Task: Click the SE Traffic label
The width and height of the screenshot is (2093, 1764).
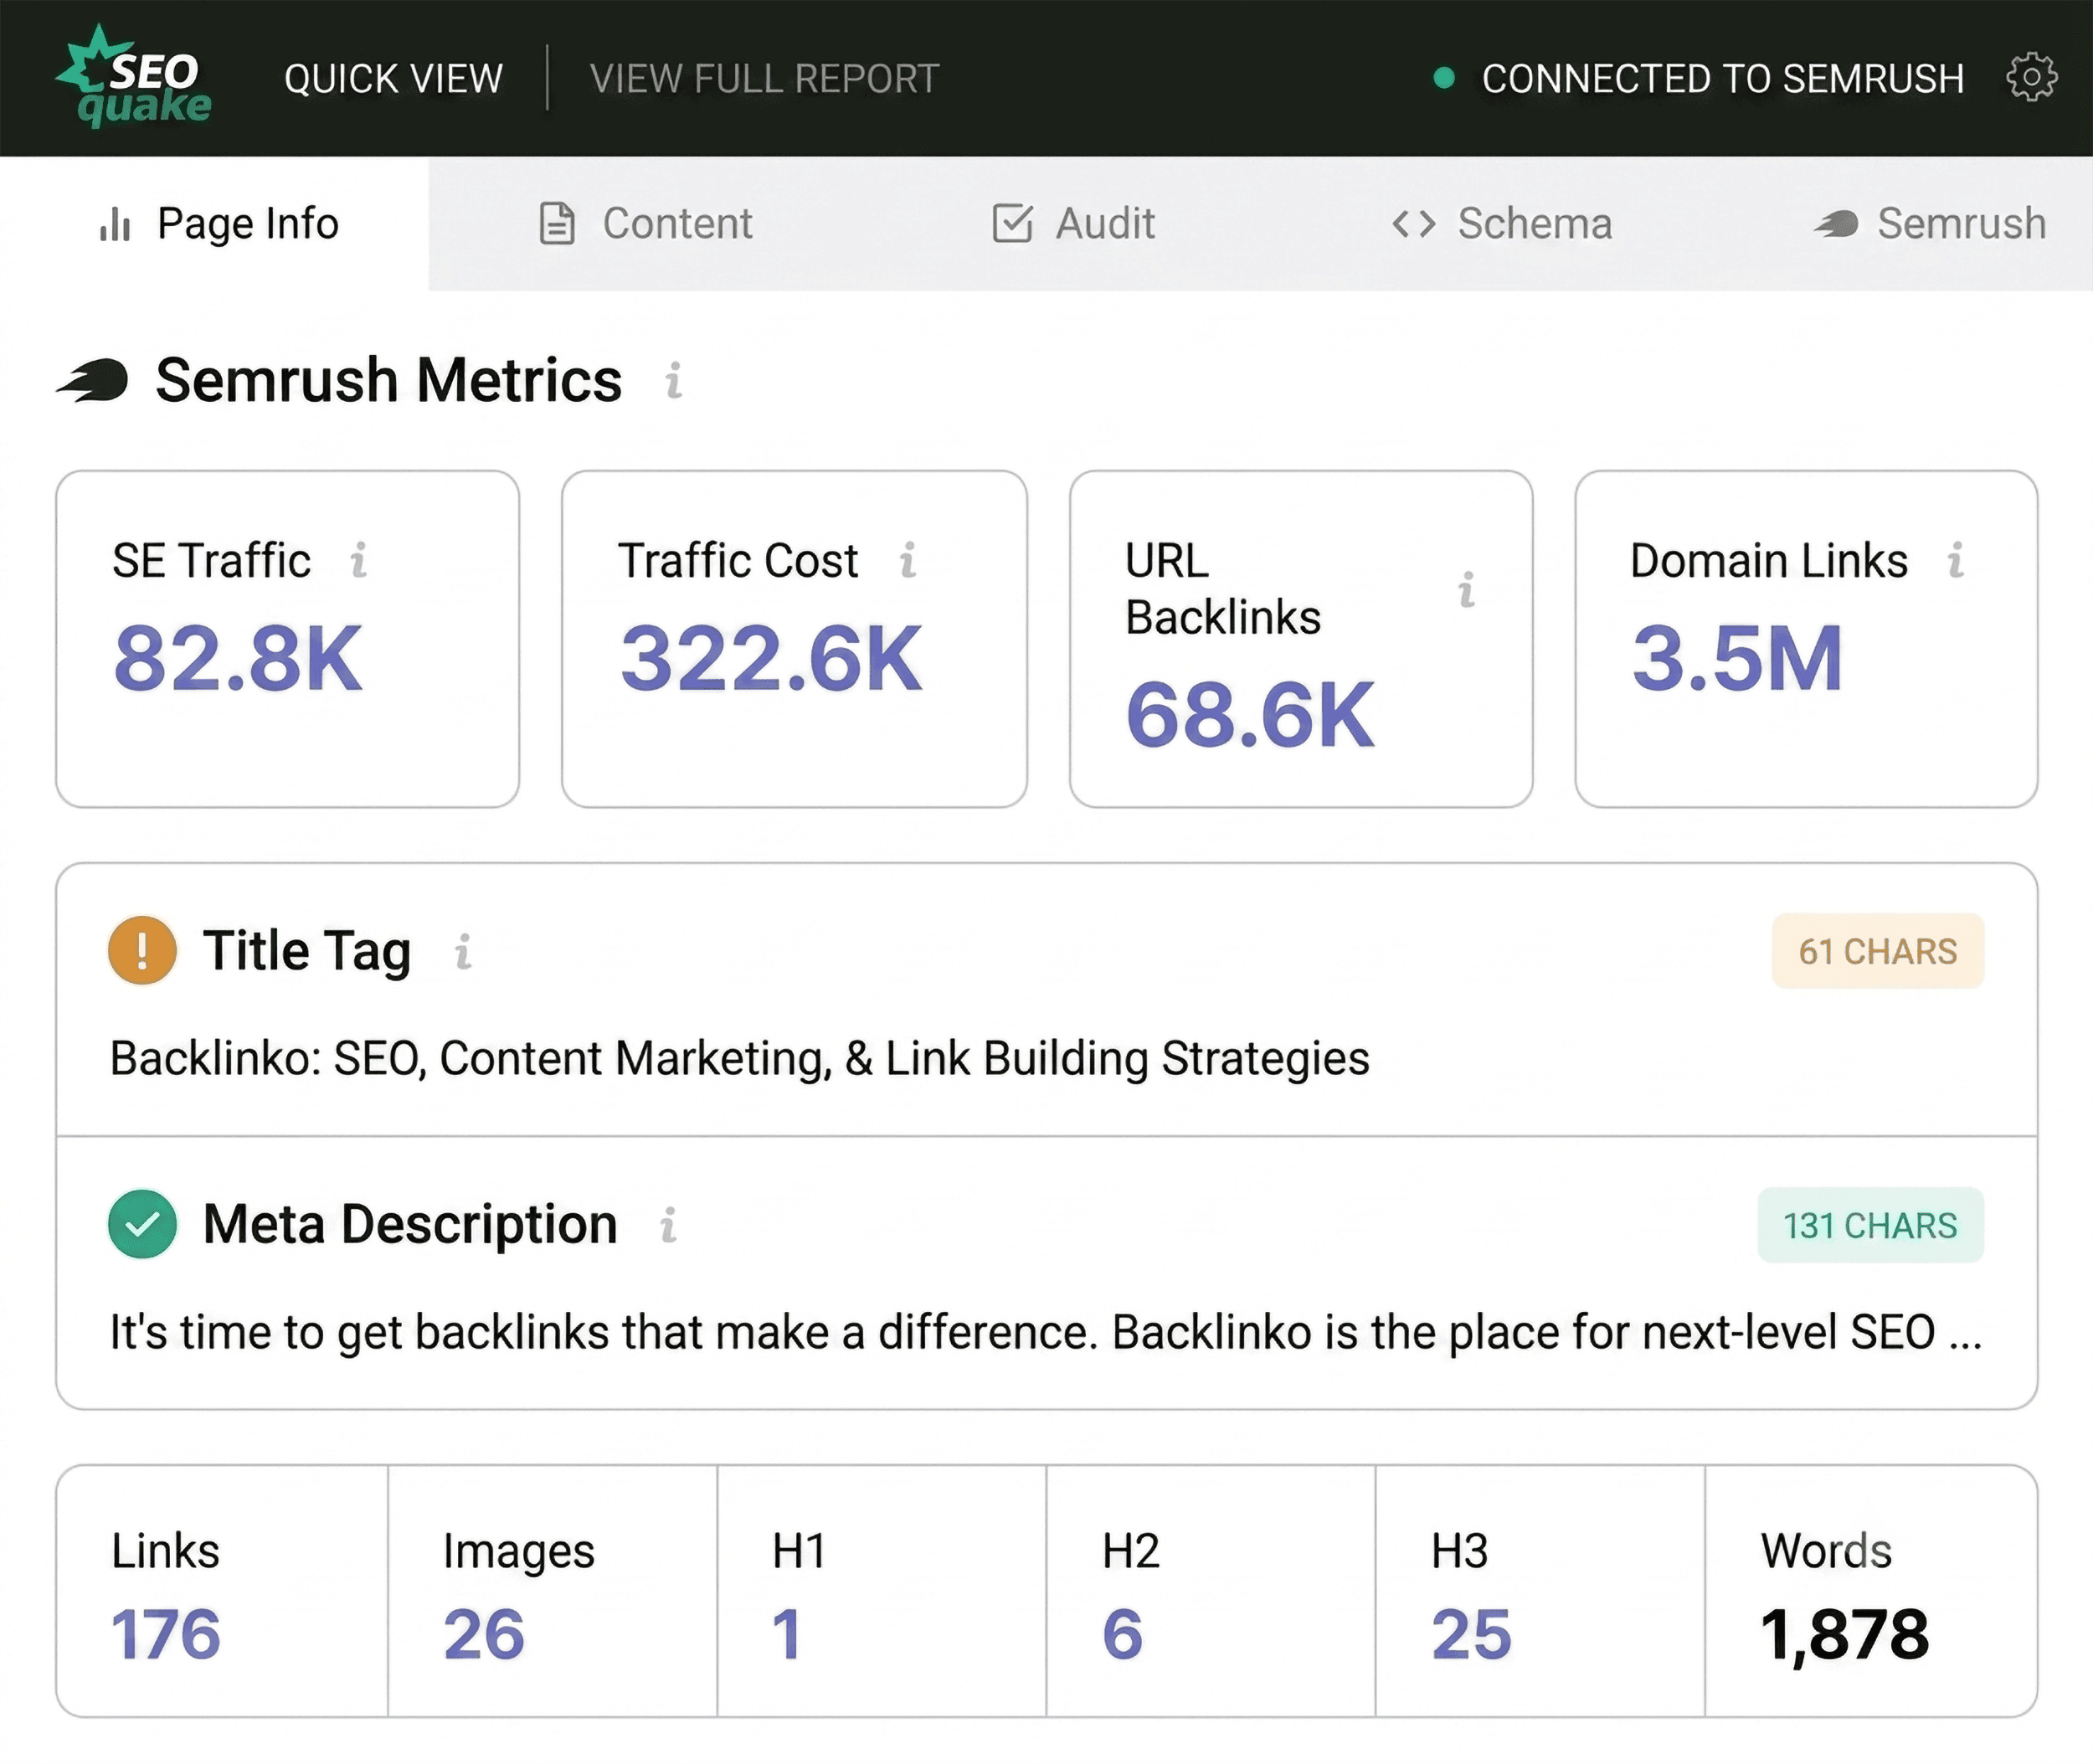Action: 211,560
